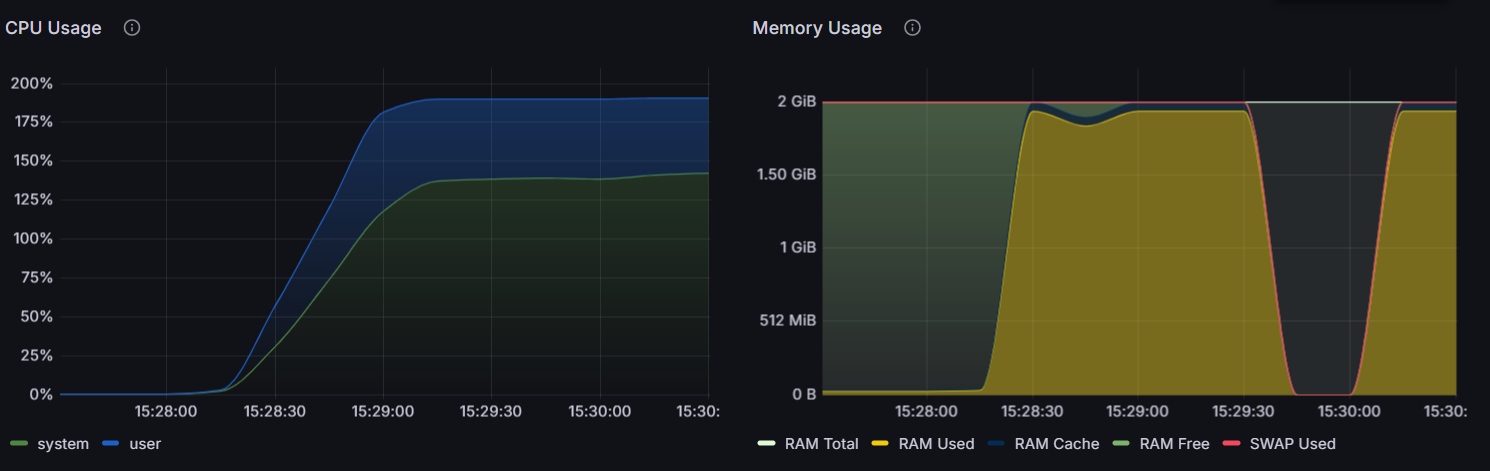Image resolution: width=1490 pixels, height=471 pixels.
Task: Click the green RAM Free color swatch
Action: tap(1122, 443)
